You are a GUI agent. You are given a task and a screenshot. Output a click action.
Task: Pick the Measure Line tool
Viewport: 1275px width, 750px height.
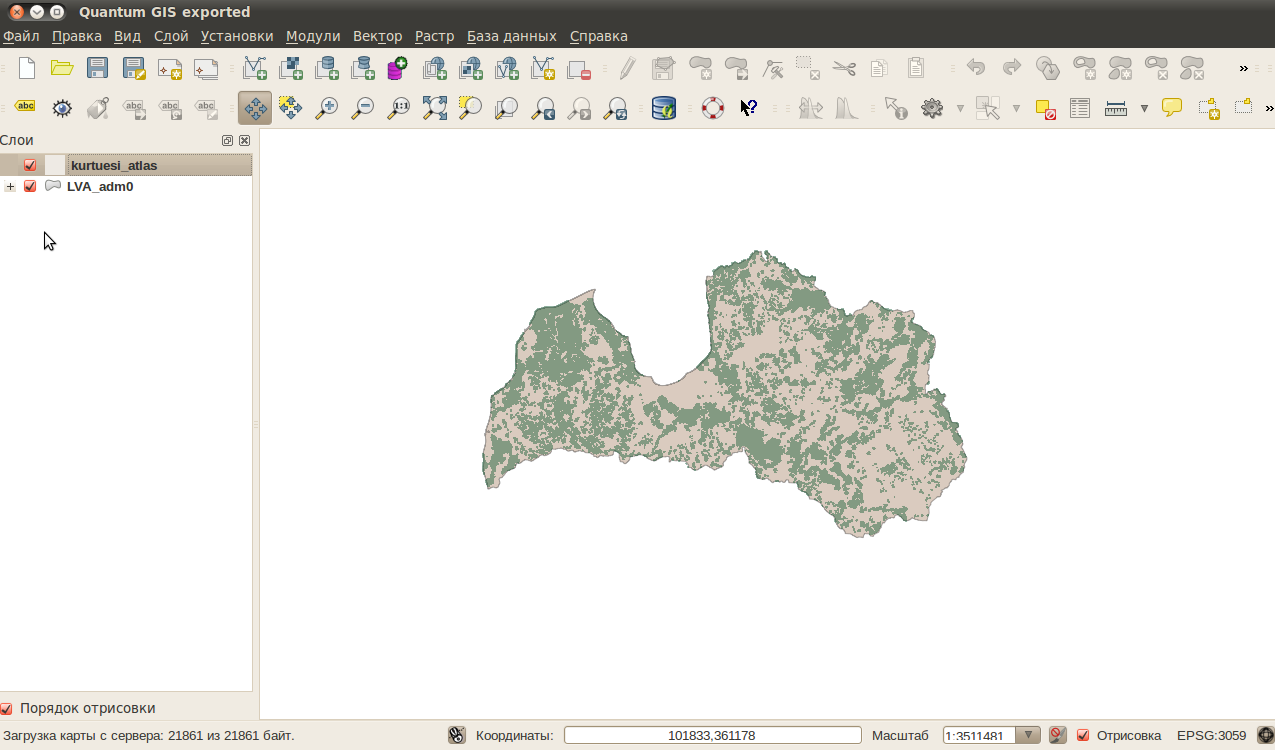[1113, 108]
